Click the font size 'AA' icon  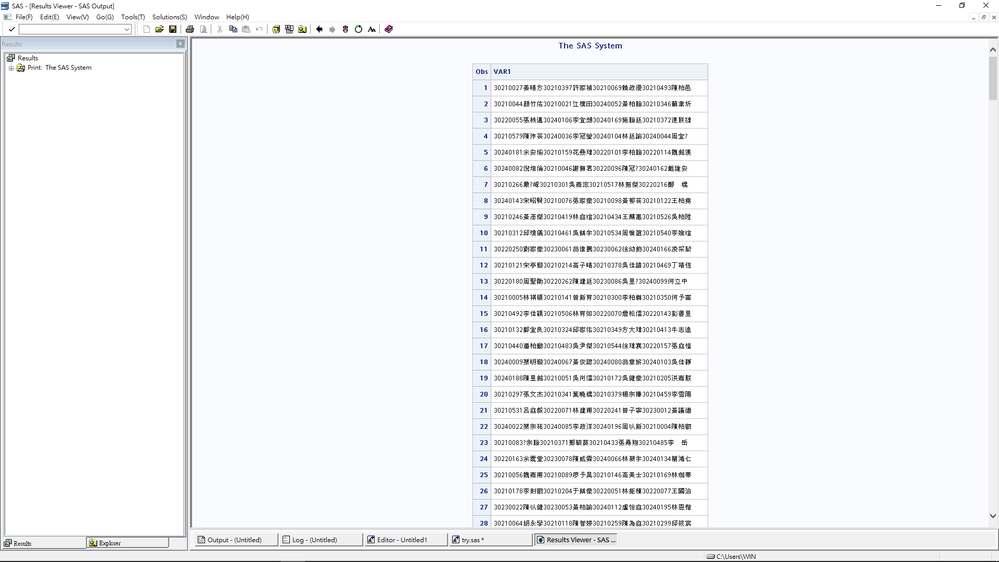point(371,29)
